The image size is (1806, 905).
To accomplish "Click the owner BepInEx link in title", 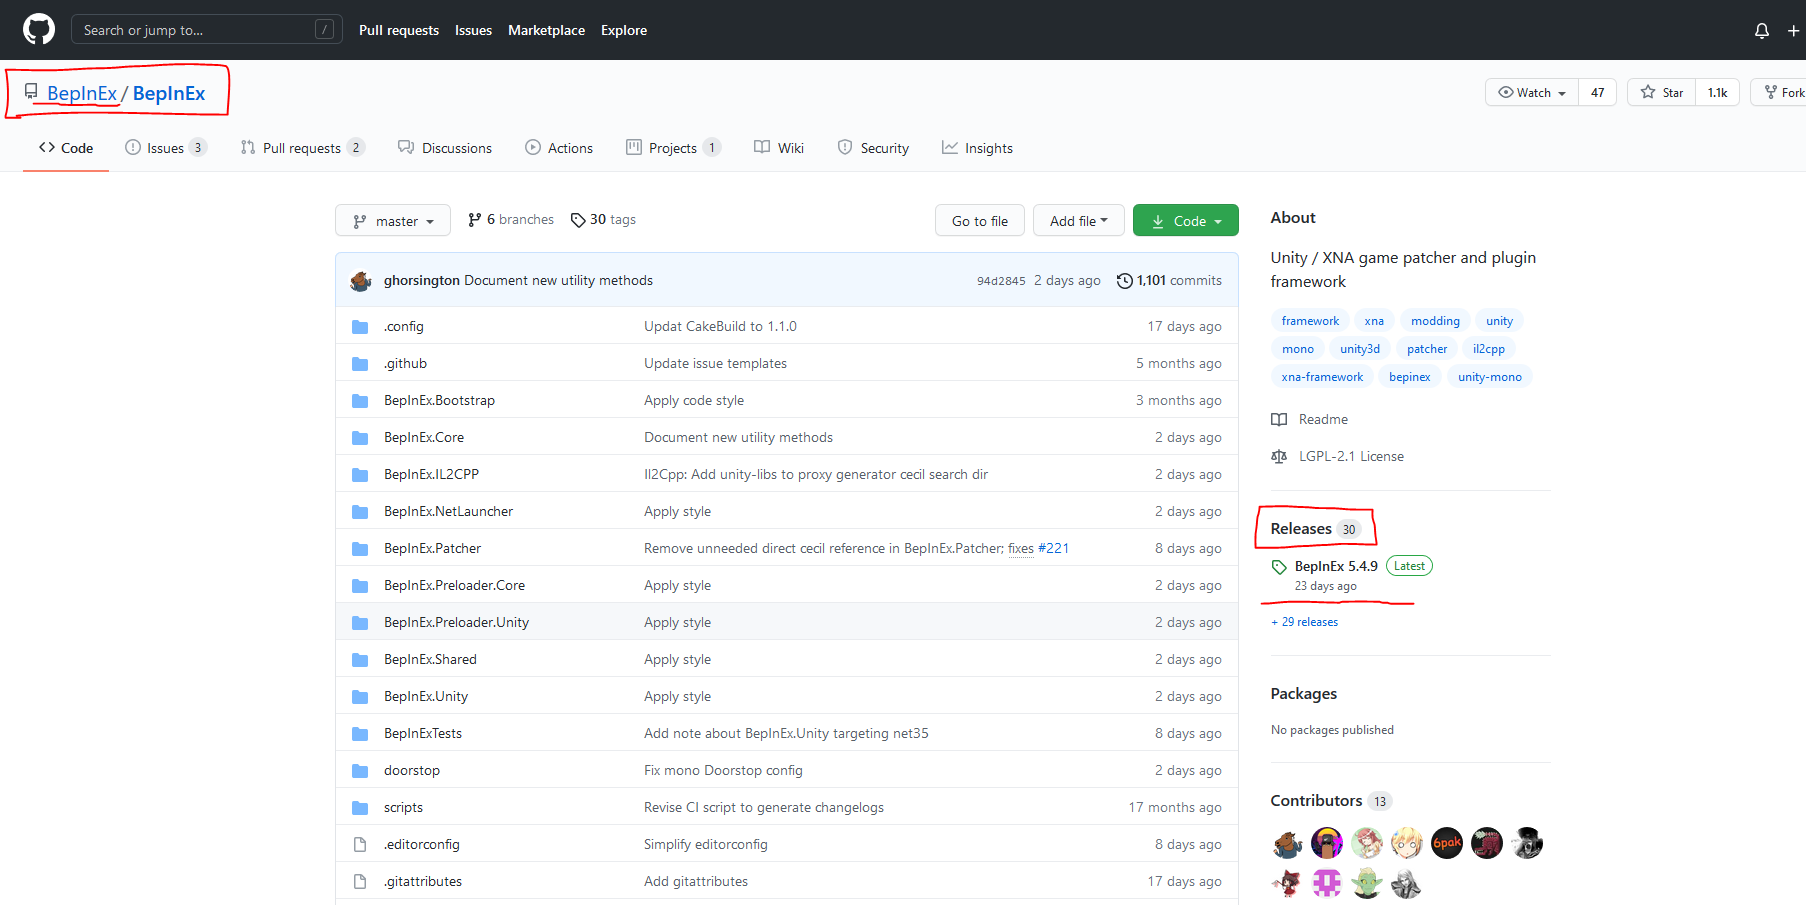I will tap(82, 93).
